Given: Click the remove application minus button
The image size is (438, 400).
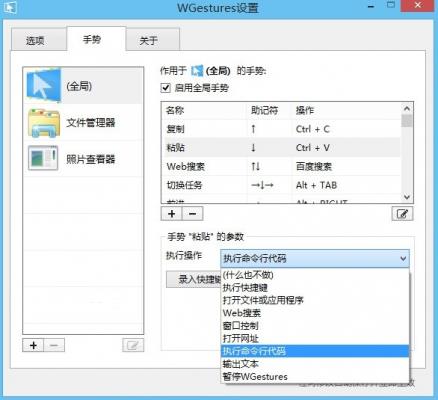Looking at the screenshot, I should point(54,345).
